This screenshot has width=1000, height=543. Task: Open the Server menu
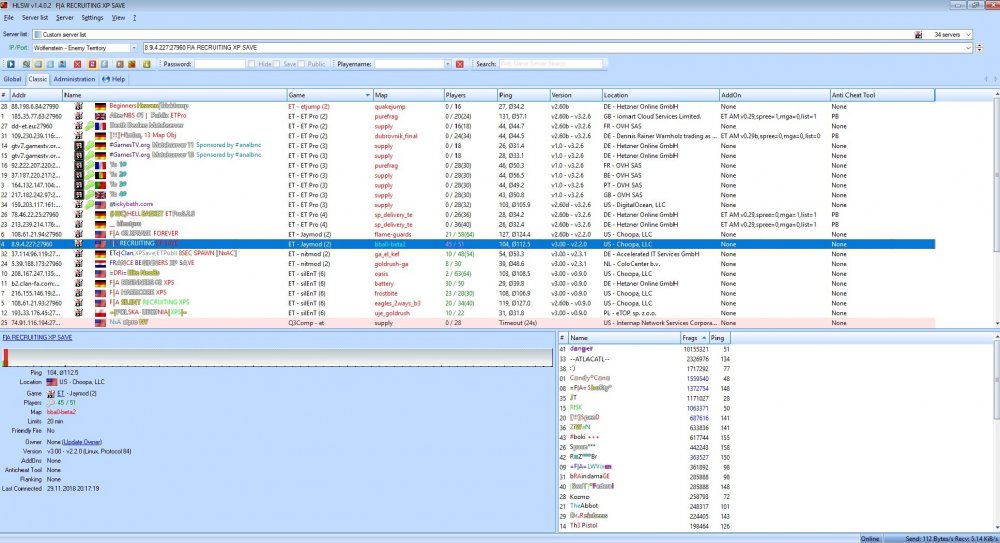(x=64, y=18)
